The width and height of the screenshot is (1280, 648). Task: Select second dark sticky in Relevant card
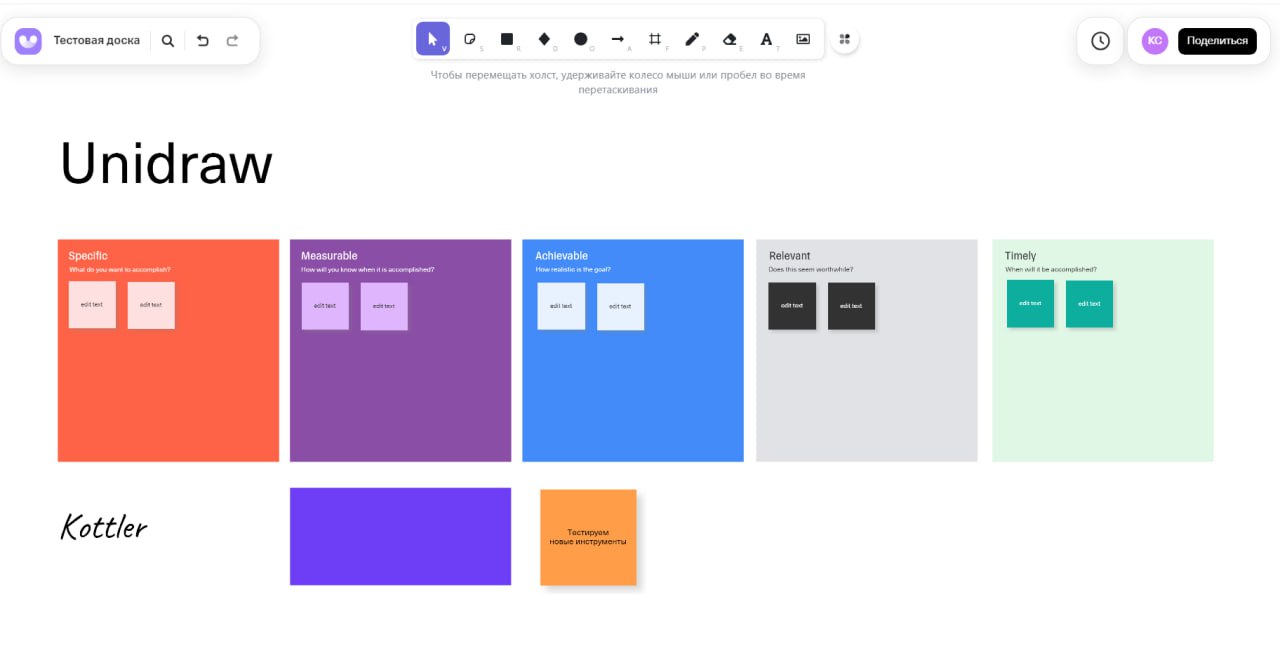tap(852, 306)
